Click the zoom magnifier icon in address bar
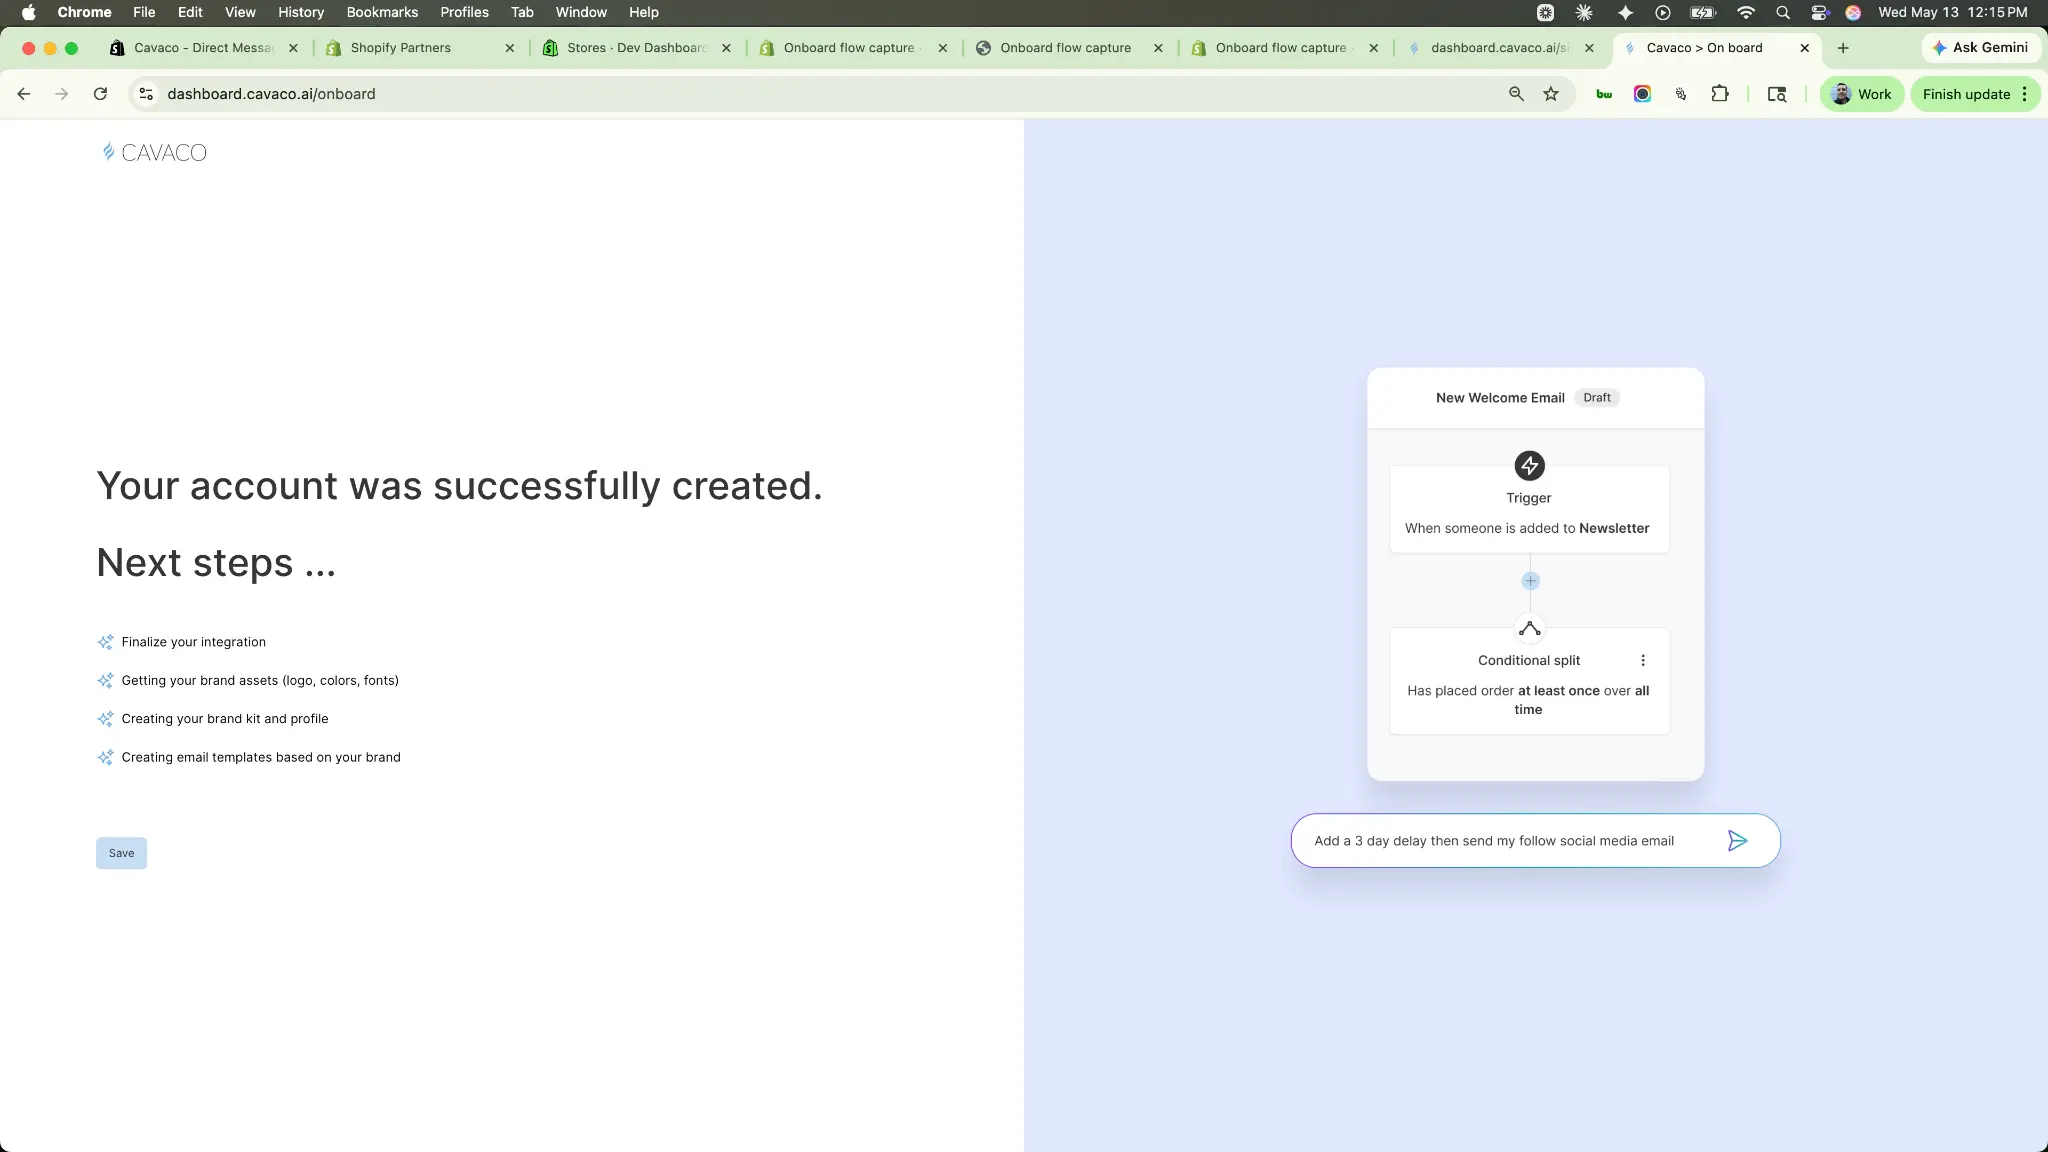The image size is (2048, 1152). (x=1516, y=94)
